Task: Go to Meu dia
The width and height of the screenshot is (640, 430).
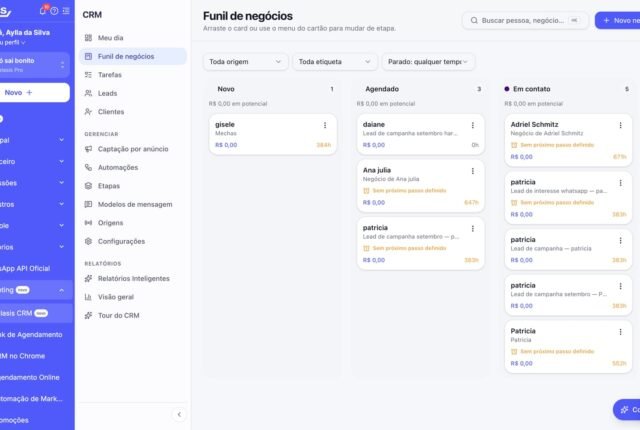Action: (x=133, y=38)
